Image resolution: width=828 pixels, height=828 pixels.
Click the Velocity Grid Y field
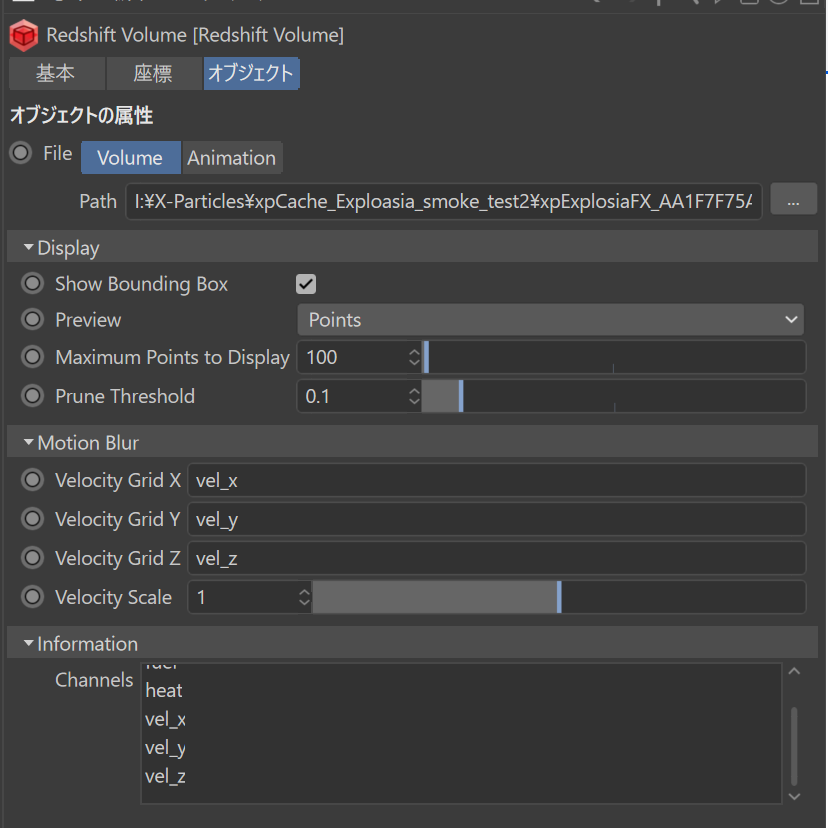(x=497, y=520)
